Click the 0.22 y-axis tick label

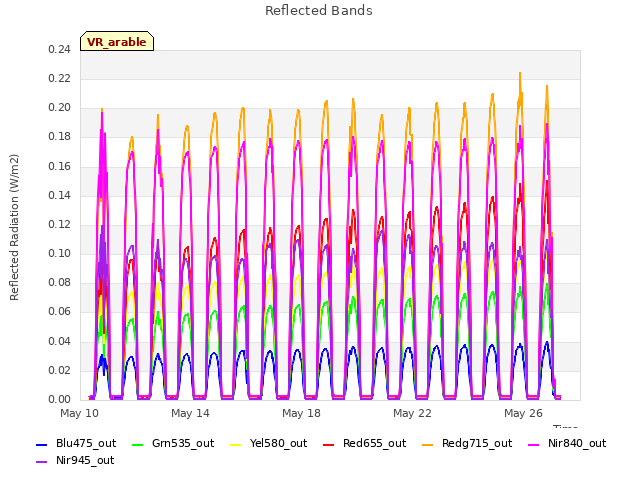60,78
